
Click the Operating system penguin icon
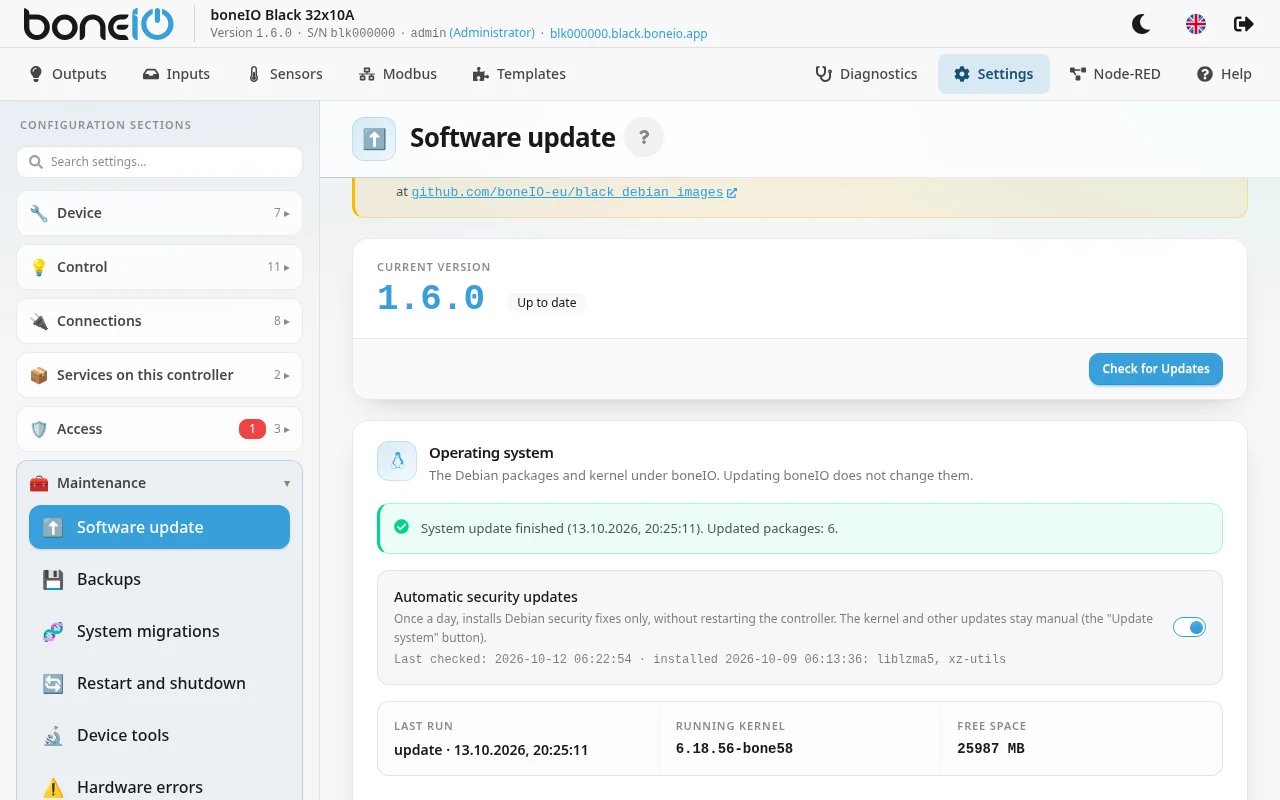click(397, 461)
